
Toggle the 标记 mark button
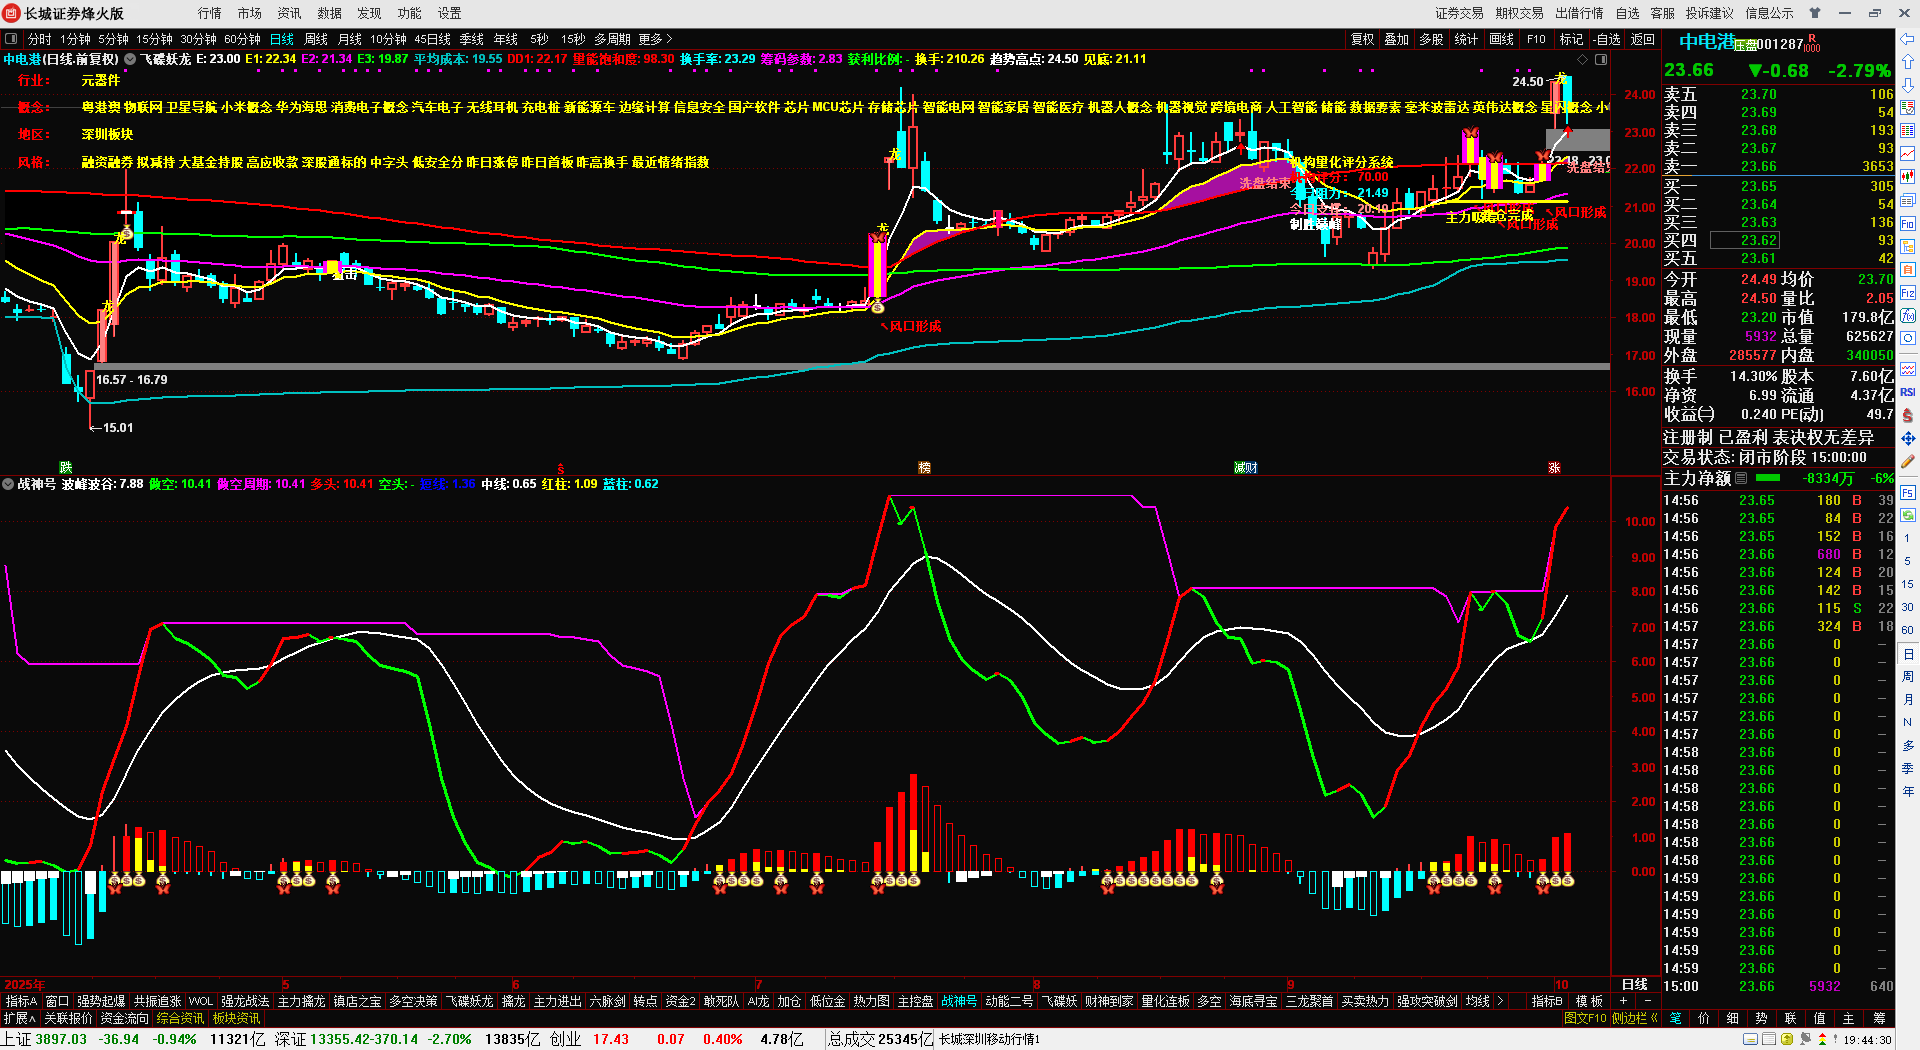pyautogui.click(x=1571, y=39)
